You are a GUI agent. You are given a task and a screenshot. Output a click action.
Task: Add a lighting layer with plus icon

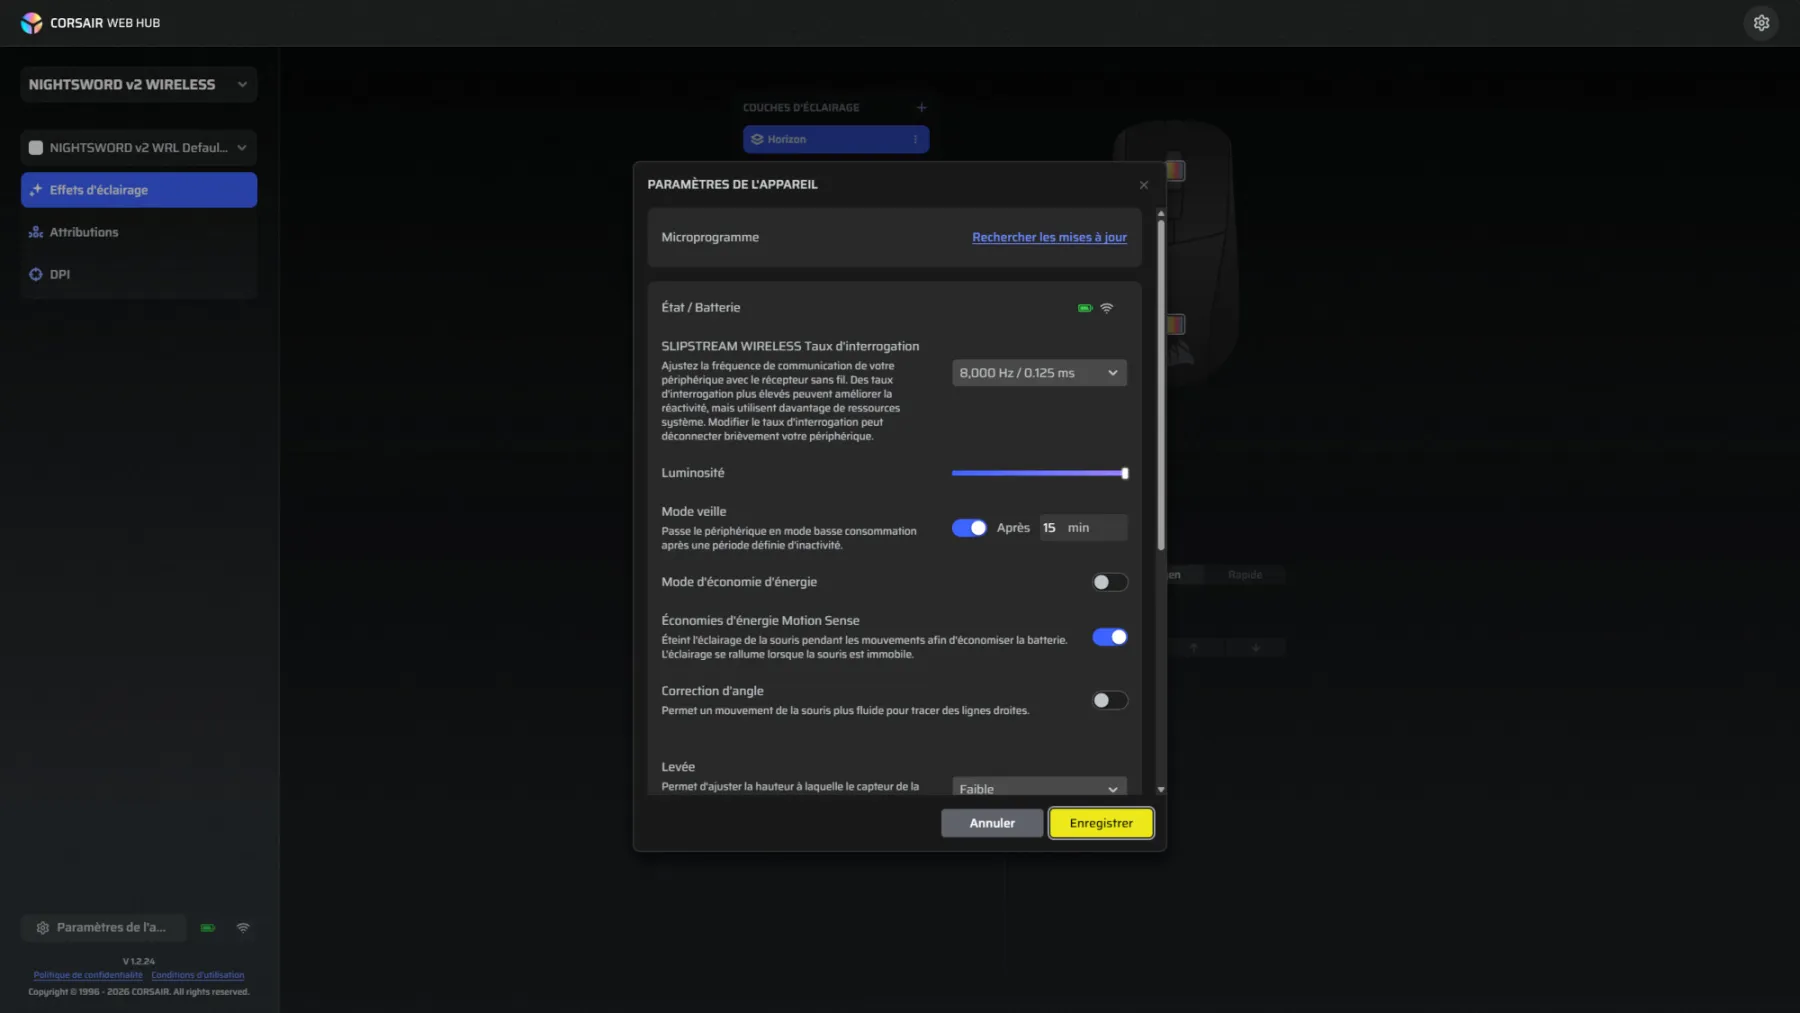(921, 107)
